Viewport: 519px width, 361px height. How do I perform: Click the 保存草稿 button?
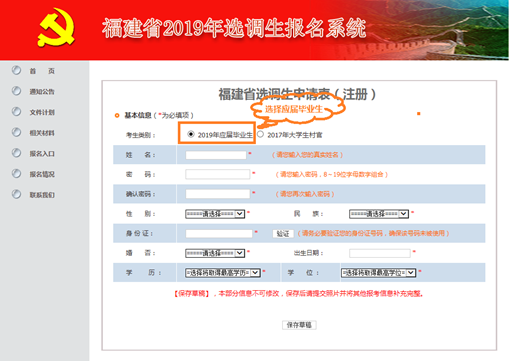click(299, 325)
